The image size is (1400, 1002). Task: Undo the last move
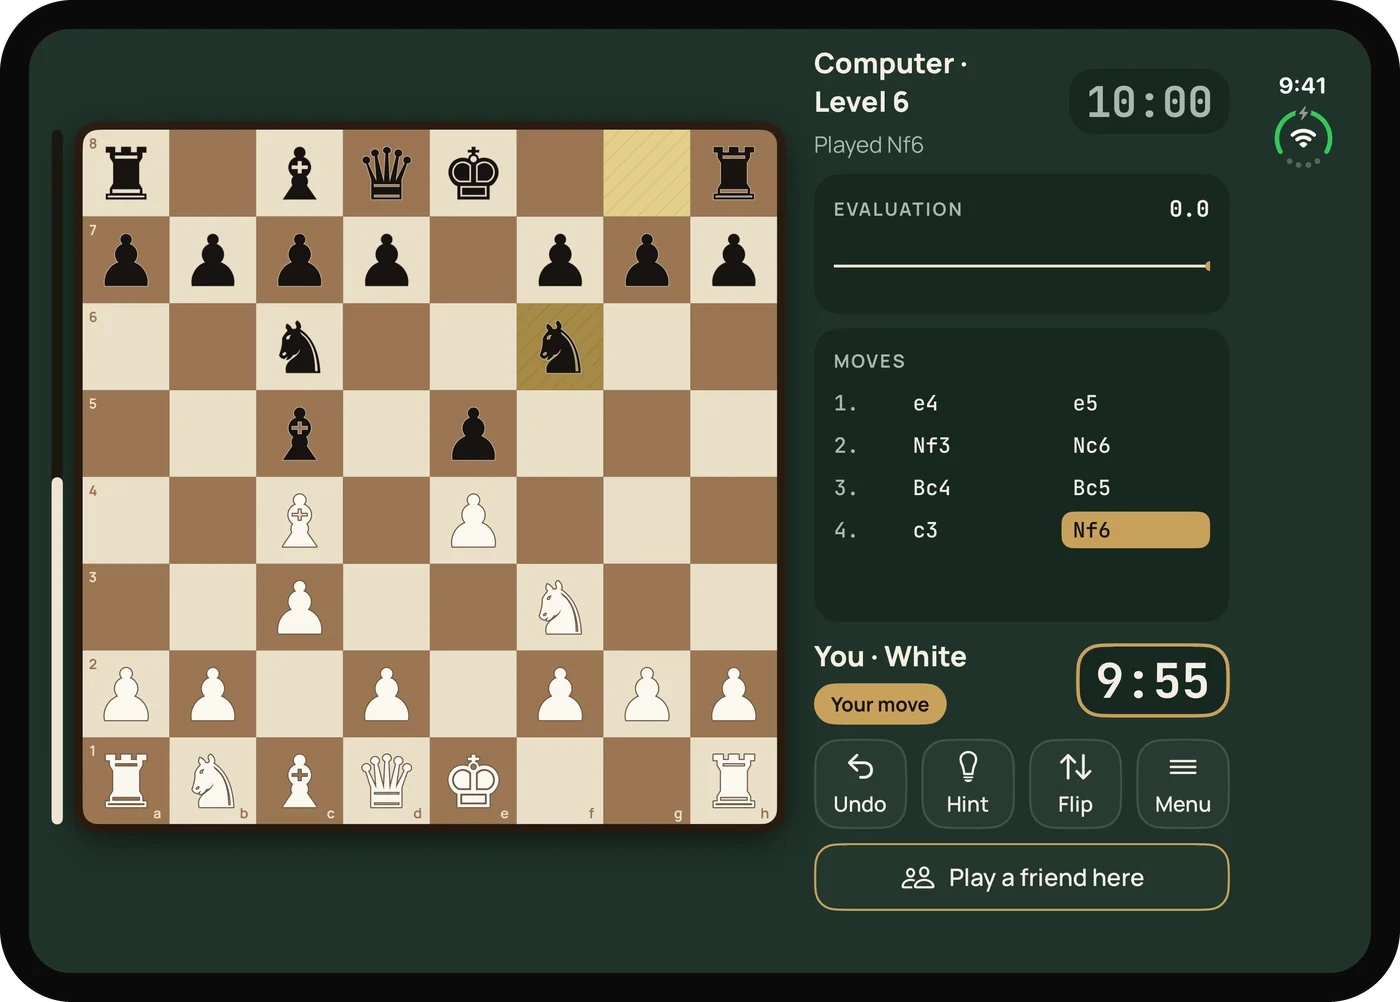860,784
